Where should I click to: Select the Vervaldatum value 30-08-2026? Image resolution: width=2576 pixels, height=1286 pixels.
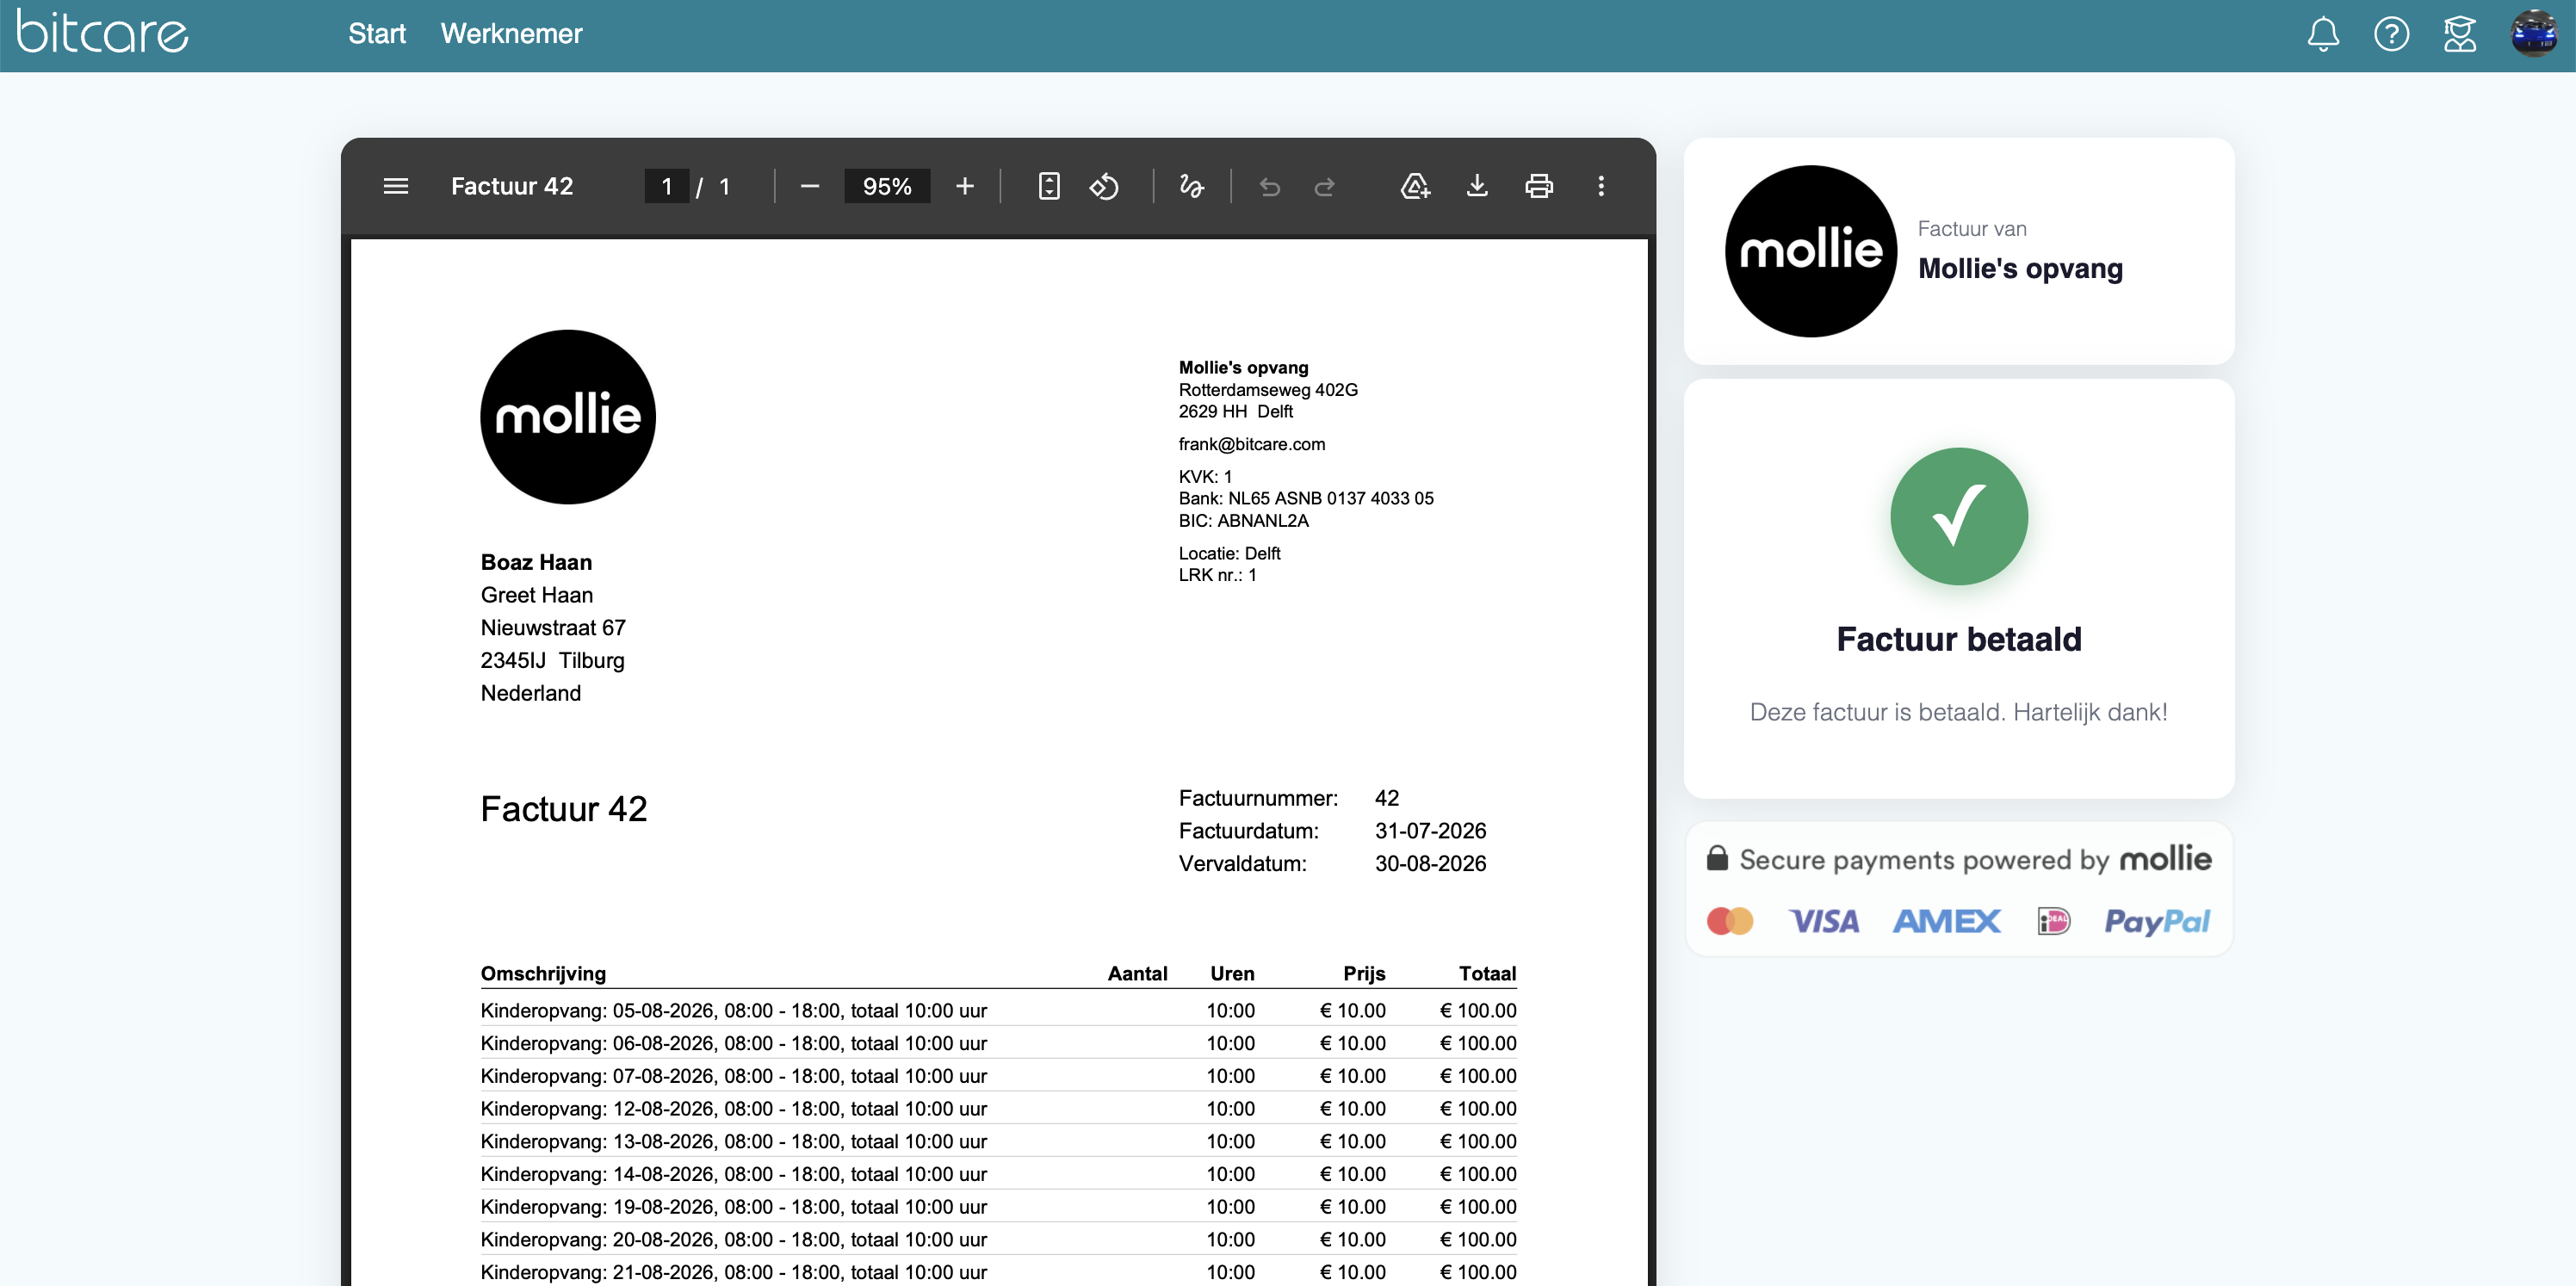coord(1430,864)
